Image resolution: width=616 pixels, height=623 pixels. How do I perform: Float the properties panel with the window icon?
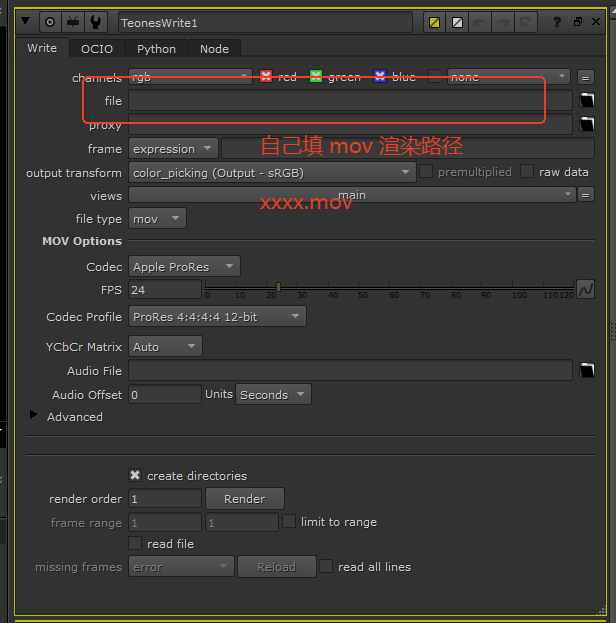578,21
